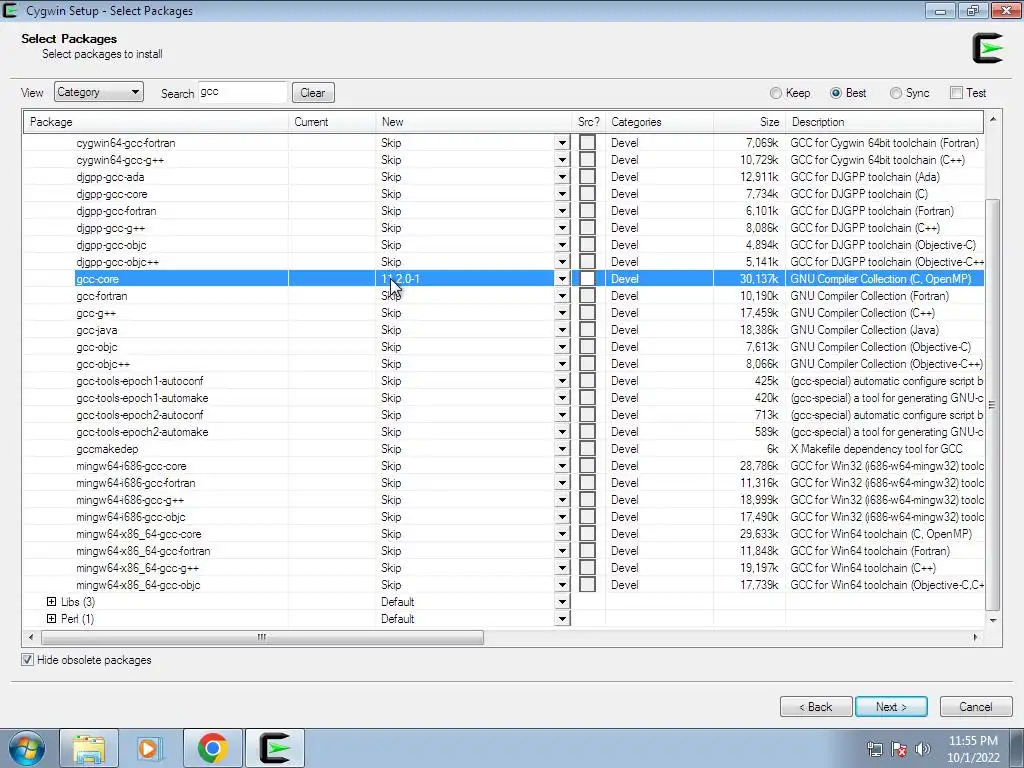Expand the Libs (3) category
The height and width of the screenshot is (768, 1024).
(52, 601)
